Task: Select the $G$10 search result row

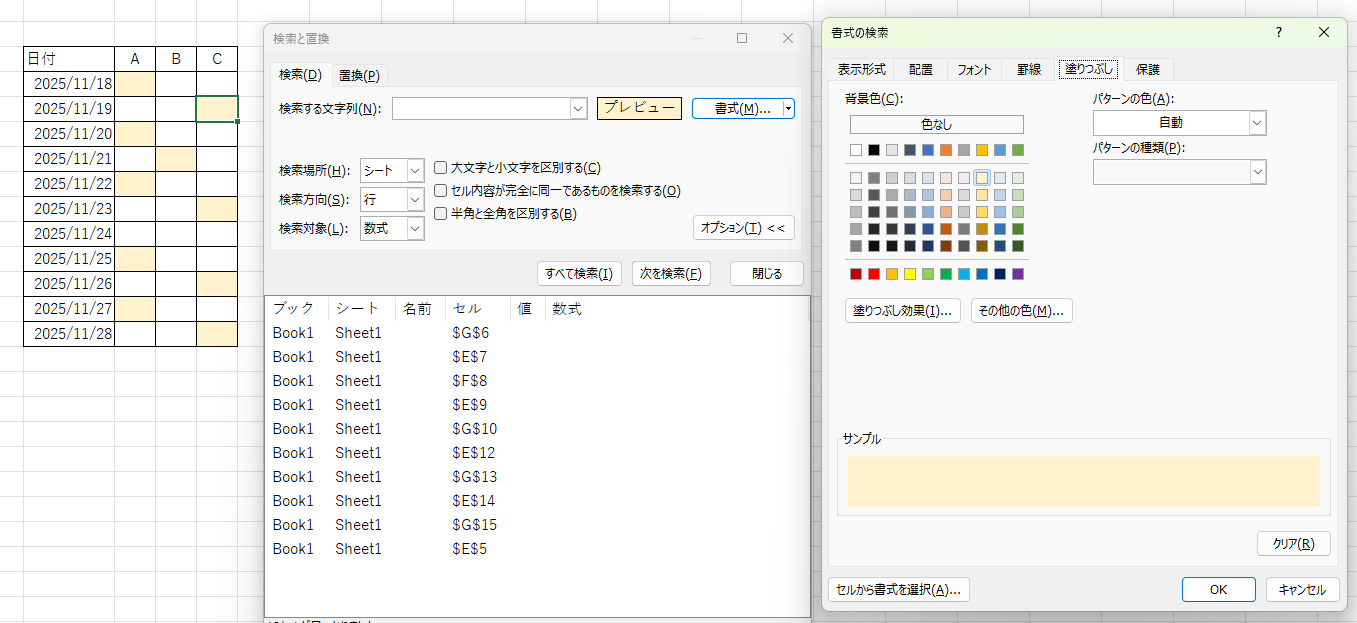Action: coord(475,429)
